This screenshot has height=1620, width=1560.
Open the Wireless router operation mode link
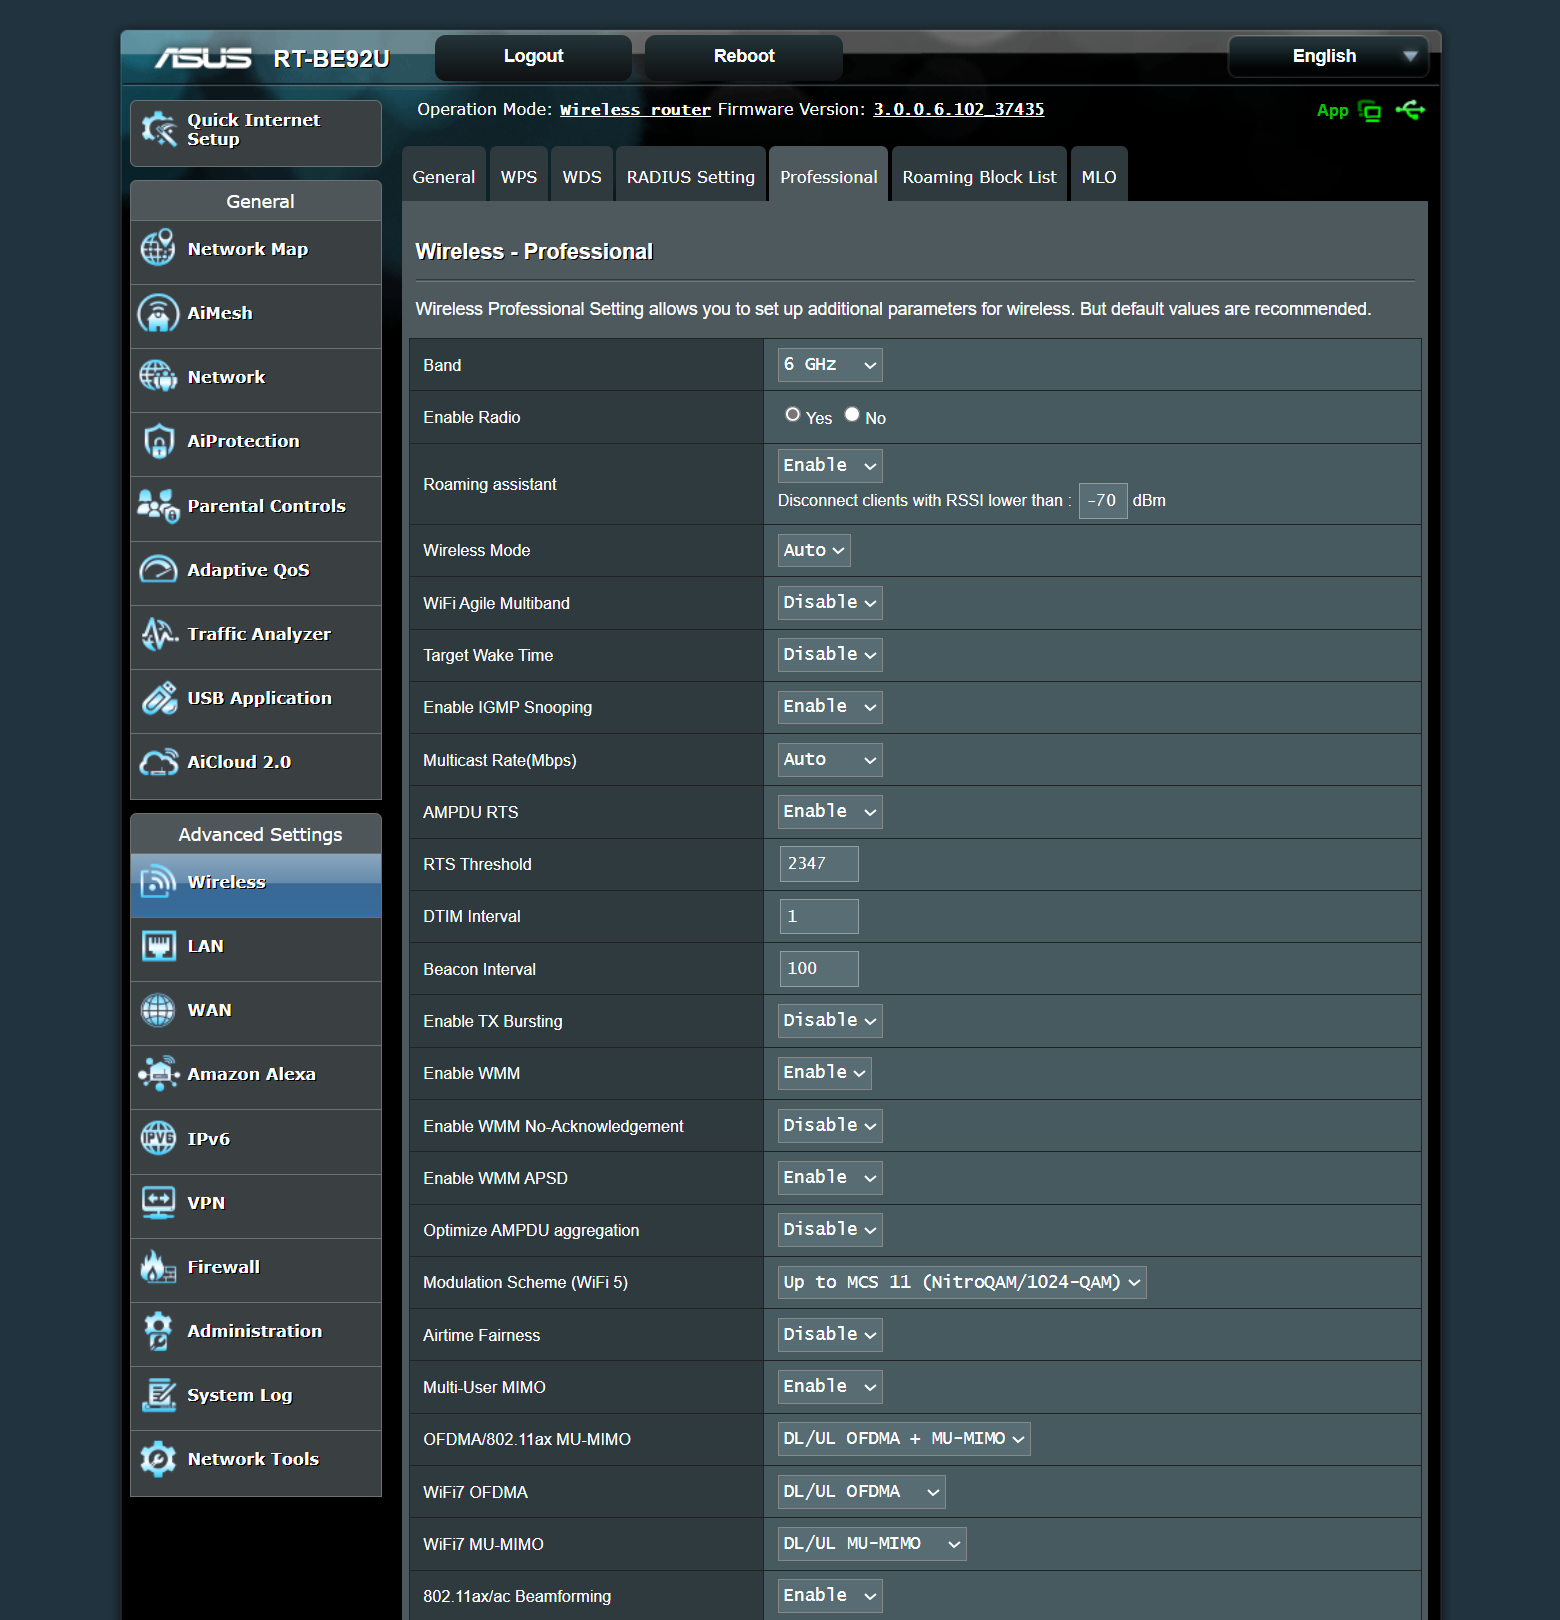click(635, 110)
